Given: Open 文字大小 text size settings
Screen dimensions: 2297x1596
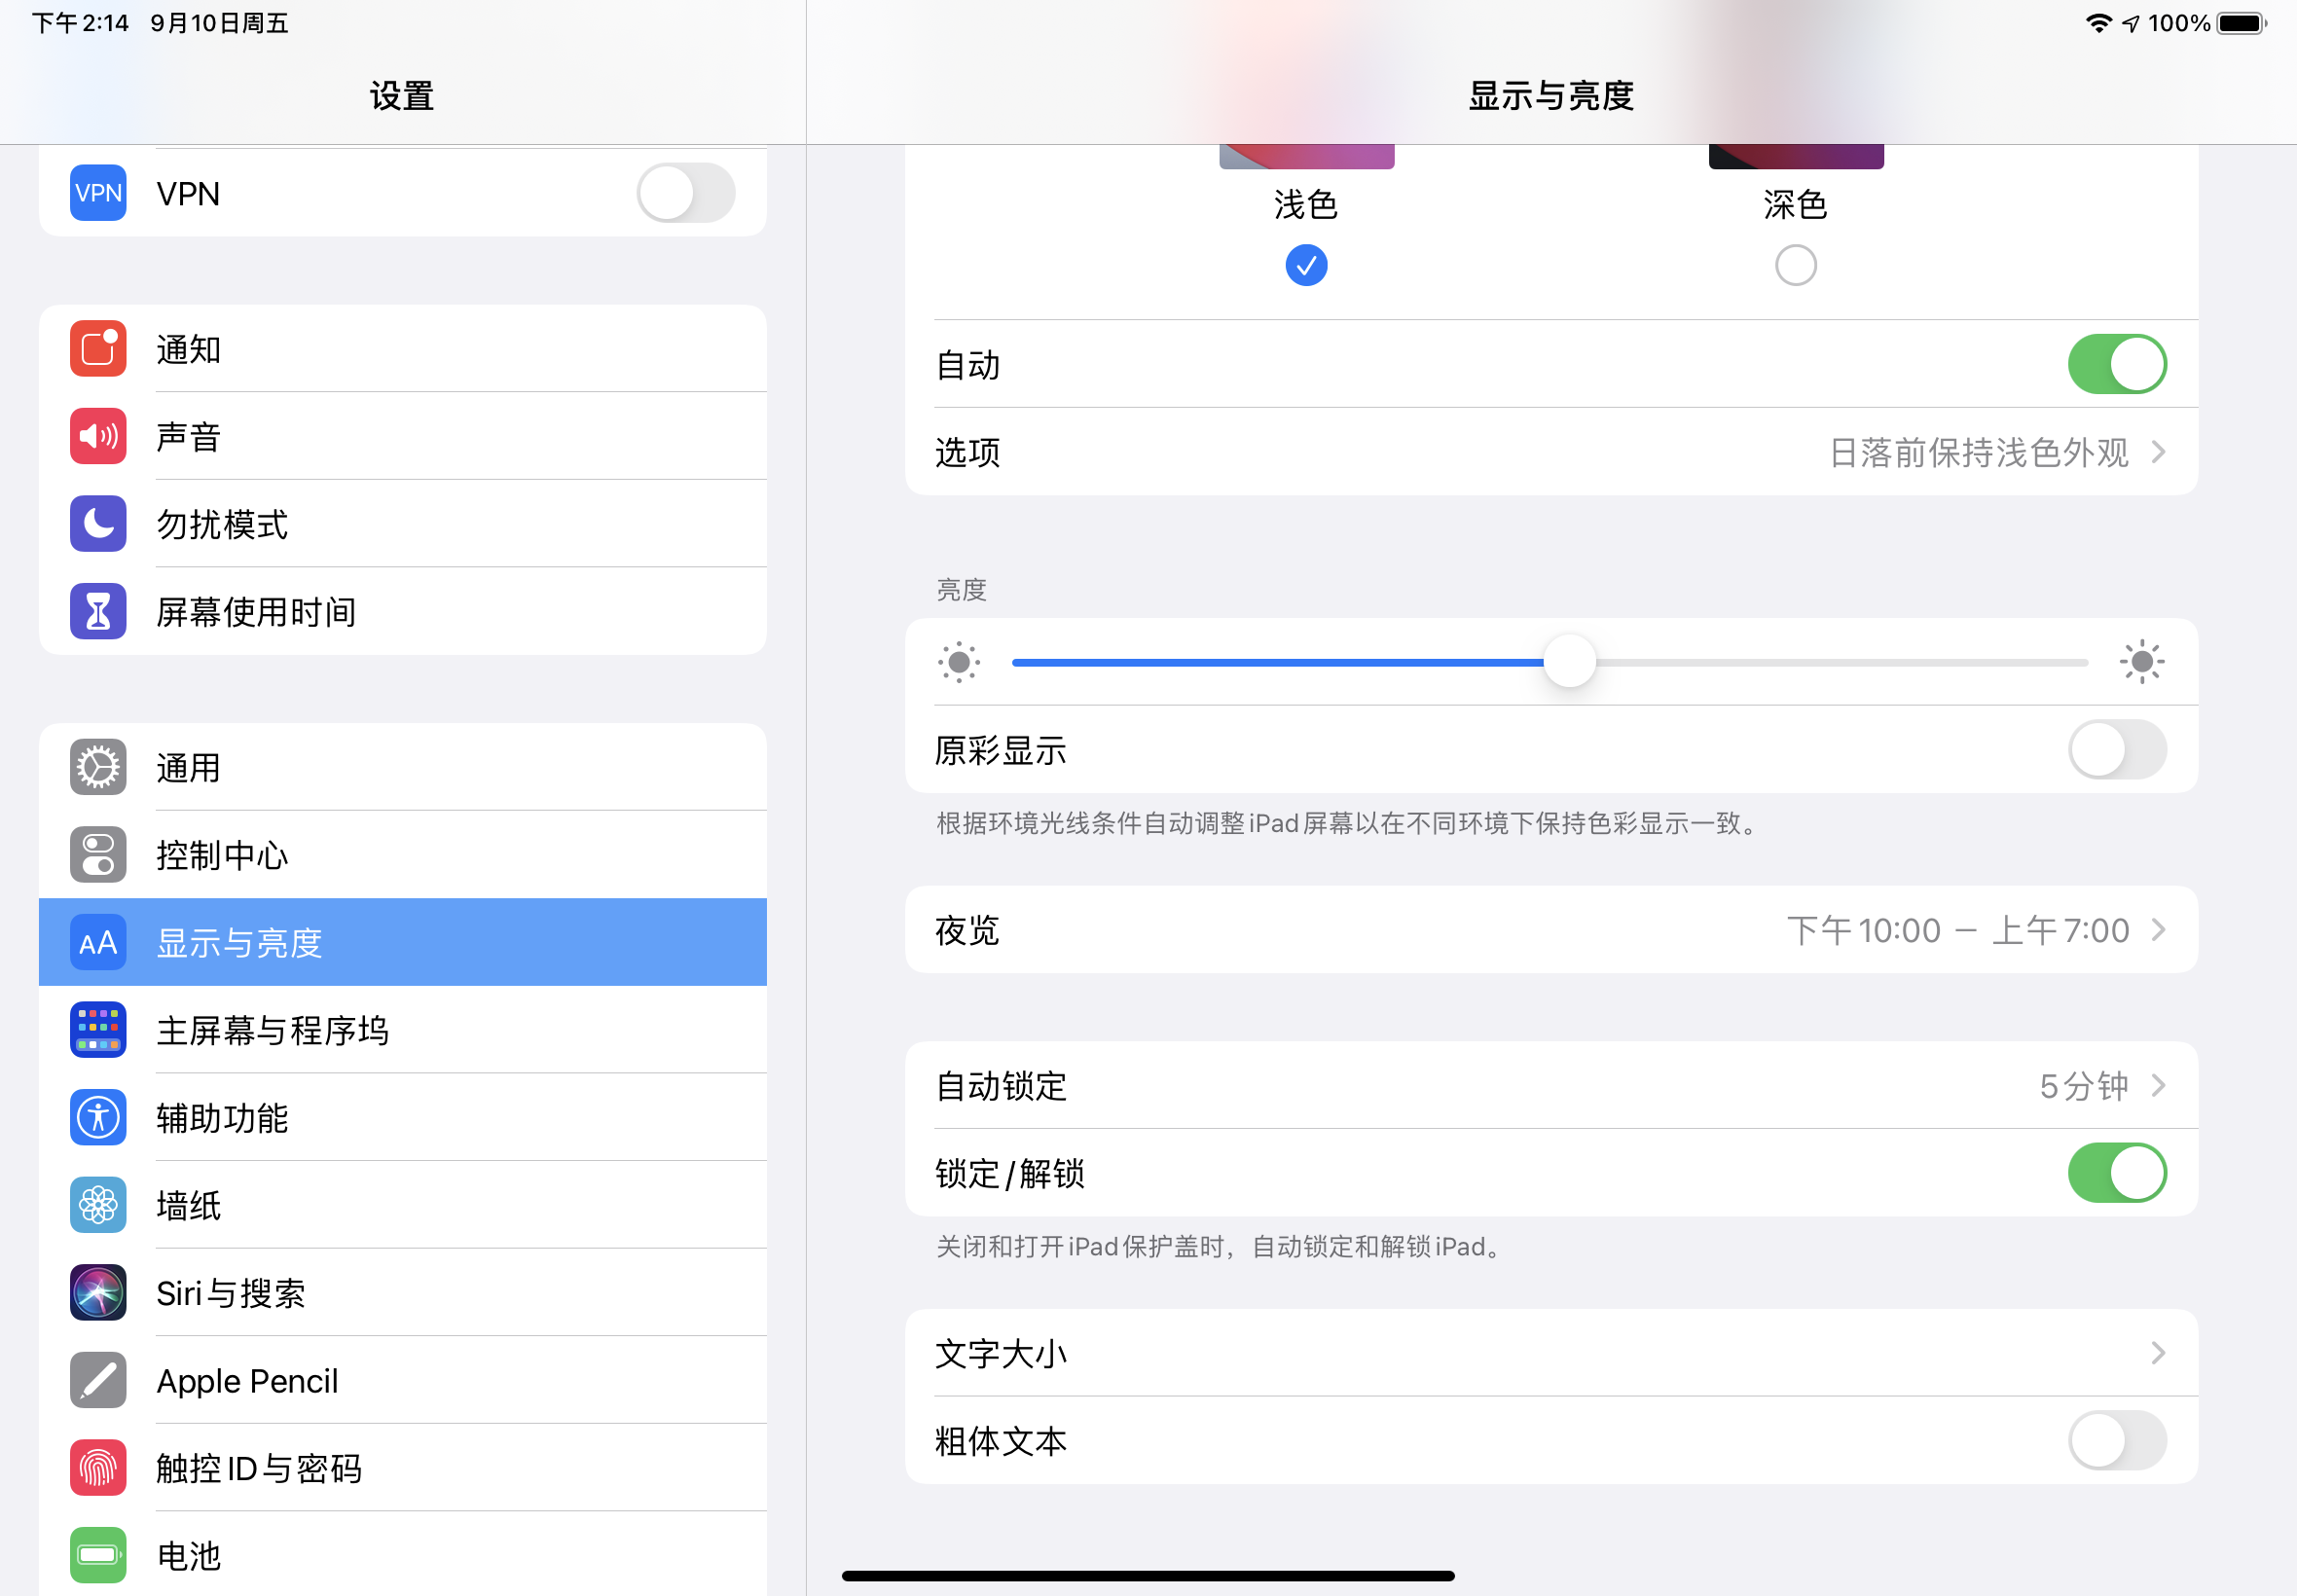Looking at the screenshot, I should tap(1550, 1353).
